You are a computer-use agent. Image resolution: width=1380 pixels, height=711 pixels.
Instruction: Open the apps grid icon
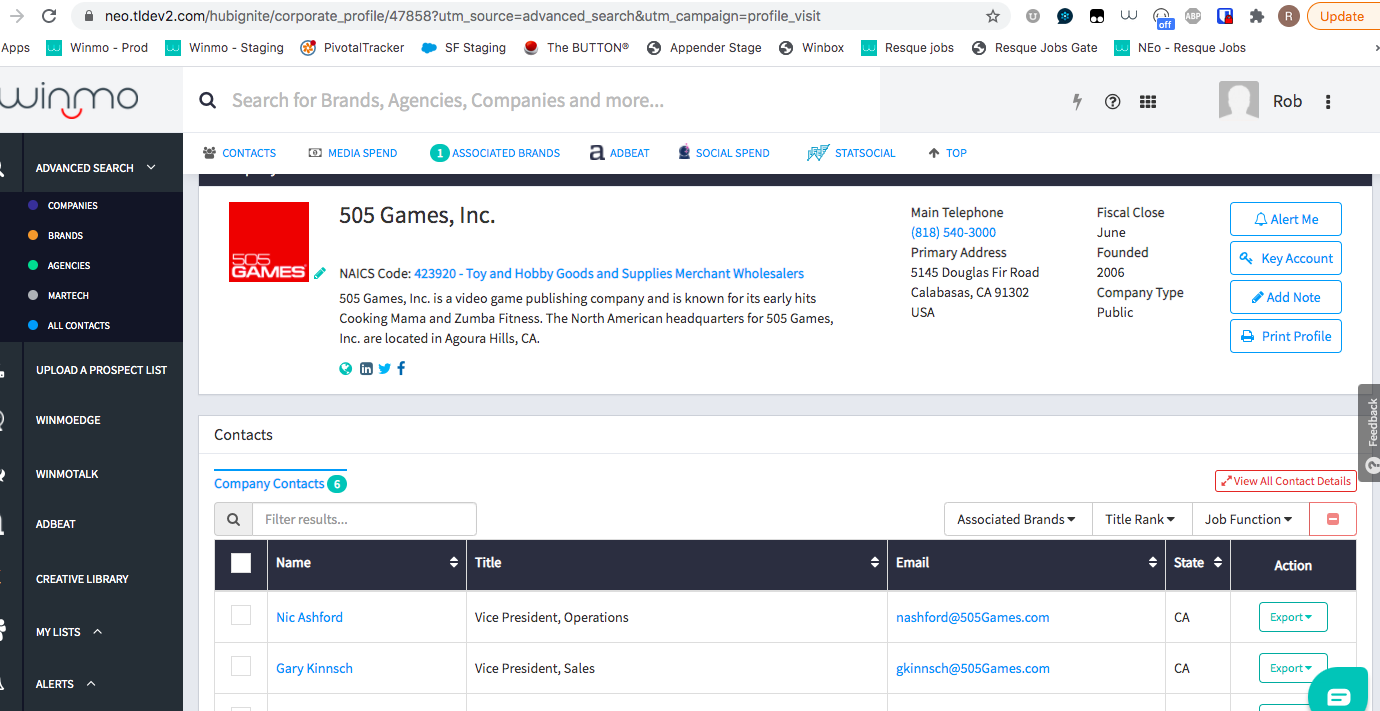pos(1148,101)
